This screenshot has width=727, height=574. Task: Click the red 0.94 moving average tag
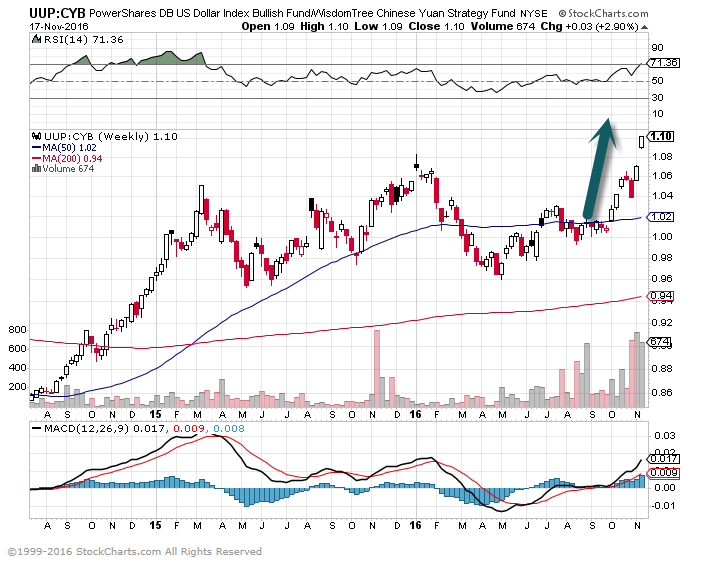click(660, 296)
